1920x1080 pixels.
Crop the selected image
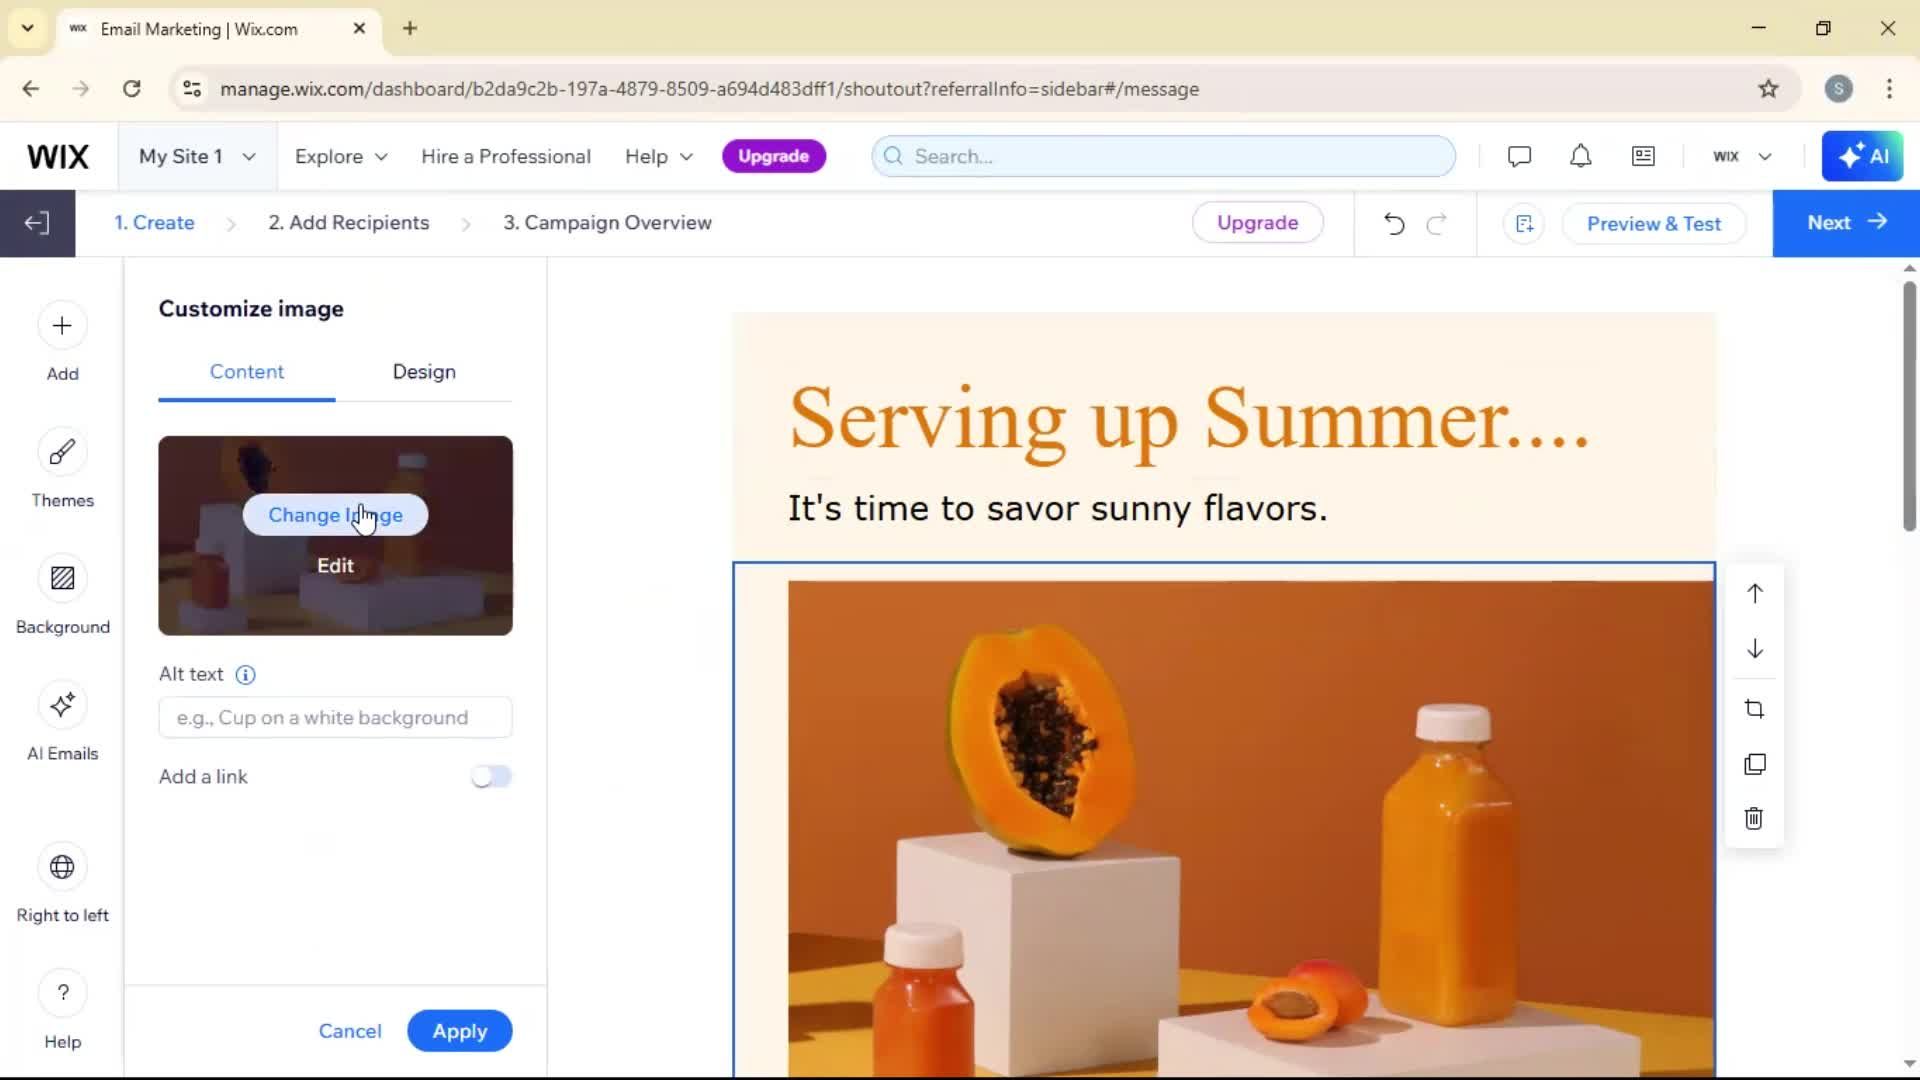(x=1754, y=709)
